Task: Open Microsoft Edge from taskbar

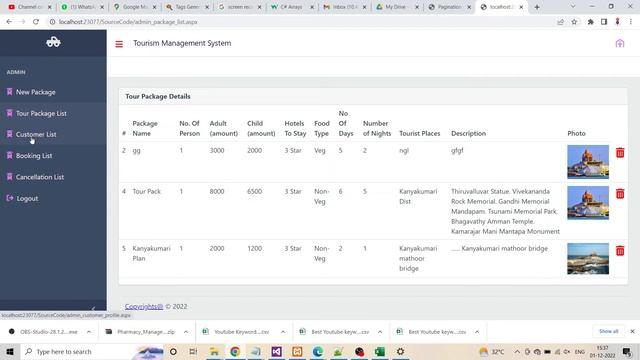Action: [318, 351]
